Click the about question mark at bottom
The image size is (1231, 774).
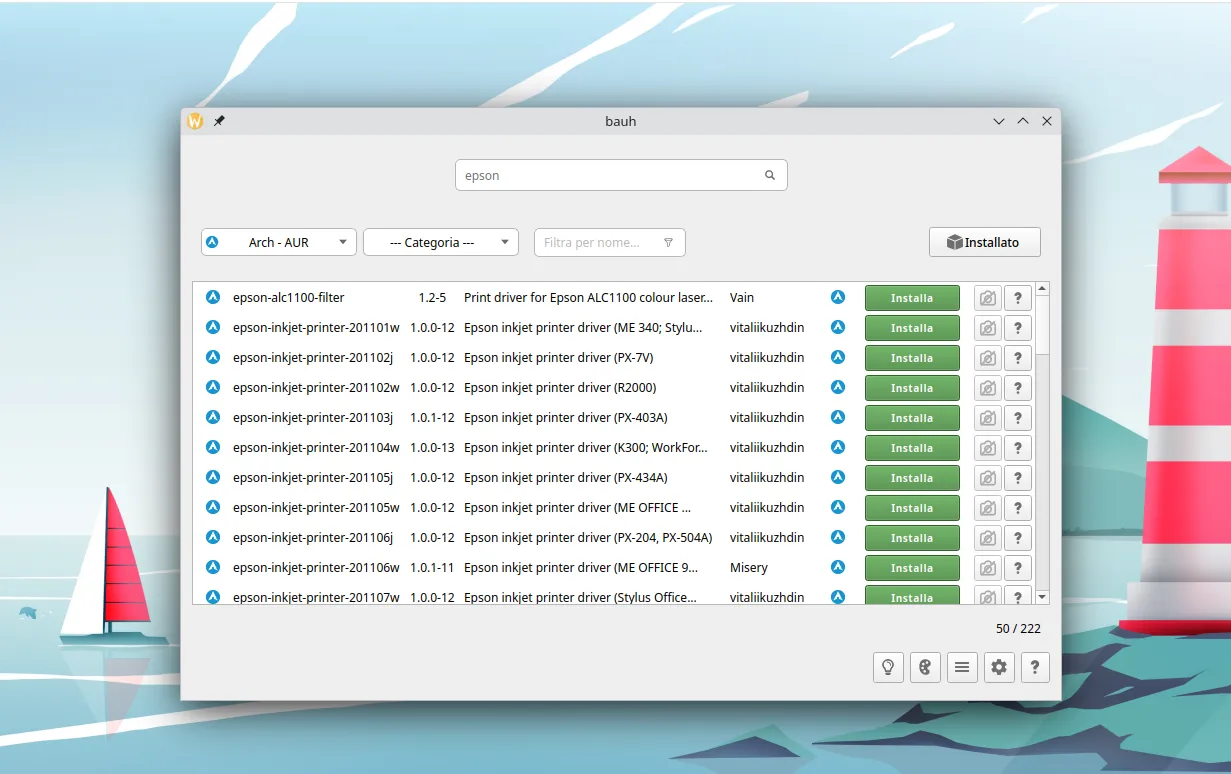pyautogui.click(x=1035, y=667)
